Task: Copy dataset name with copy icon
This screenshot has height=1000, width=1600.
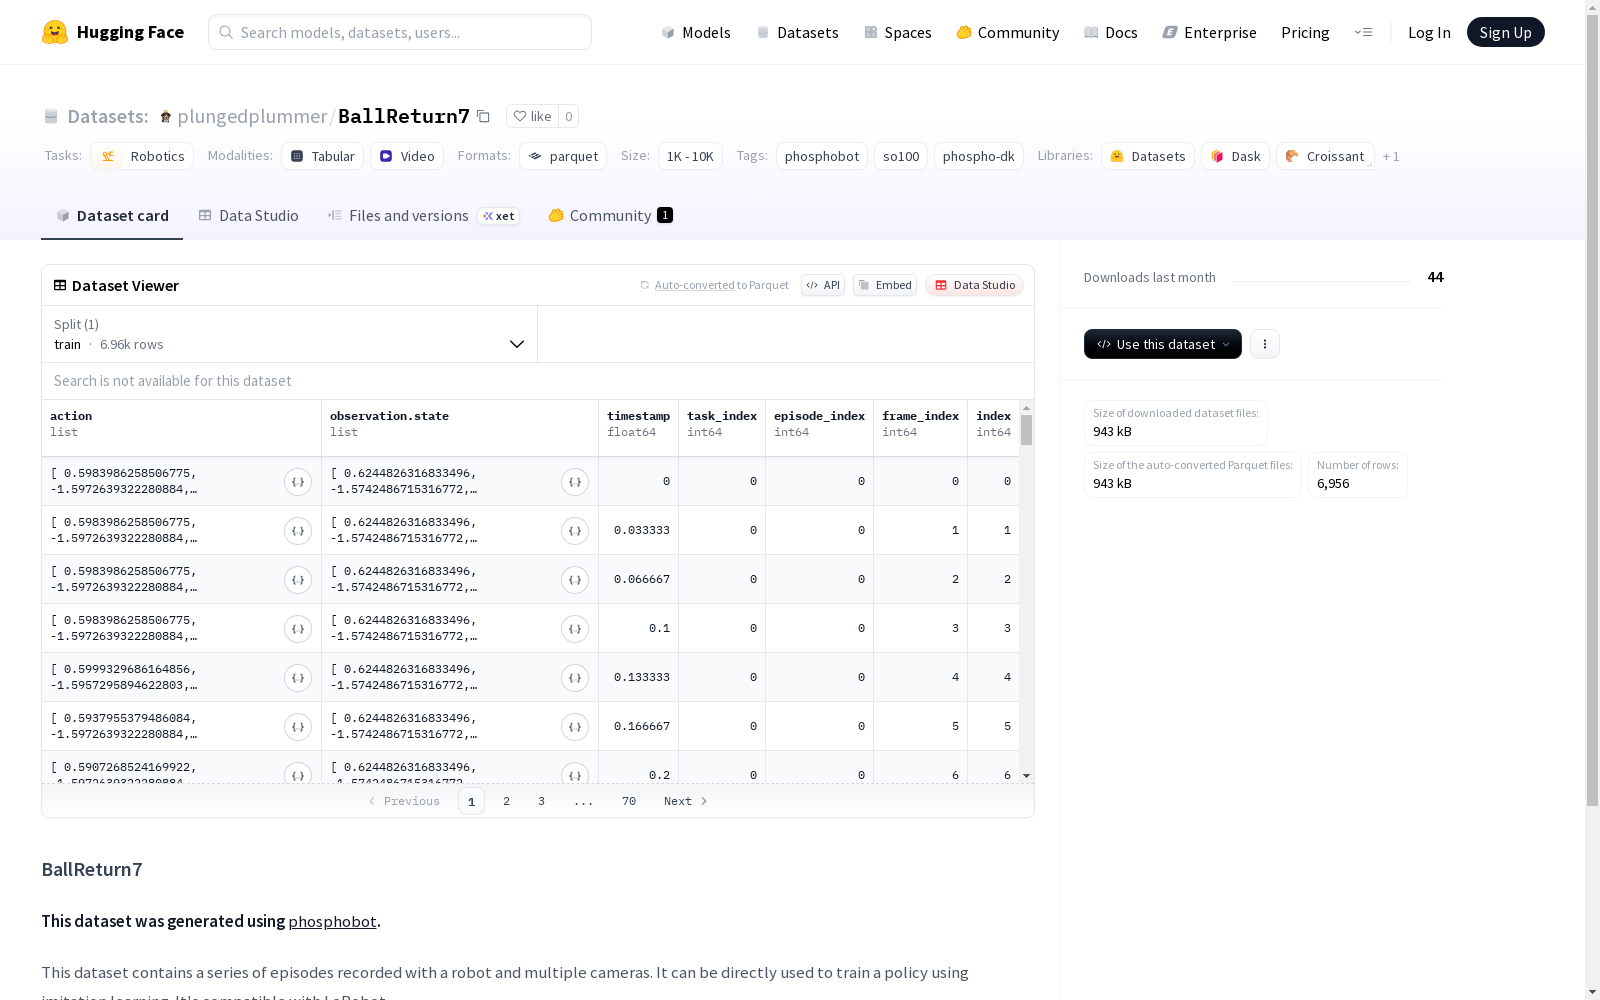Action: click(483, 116)
